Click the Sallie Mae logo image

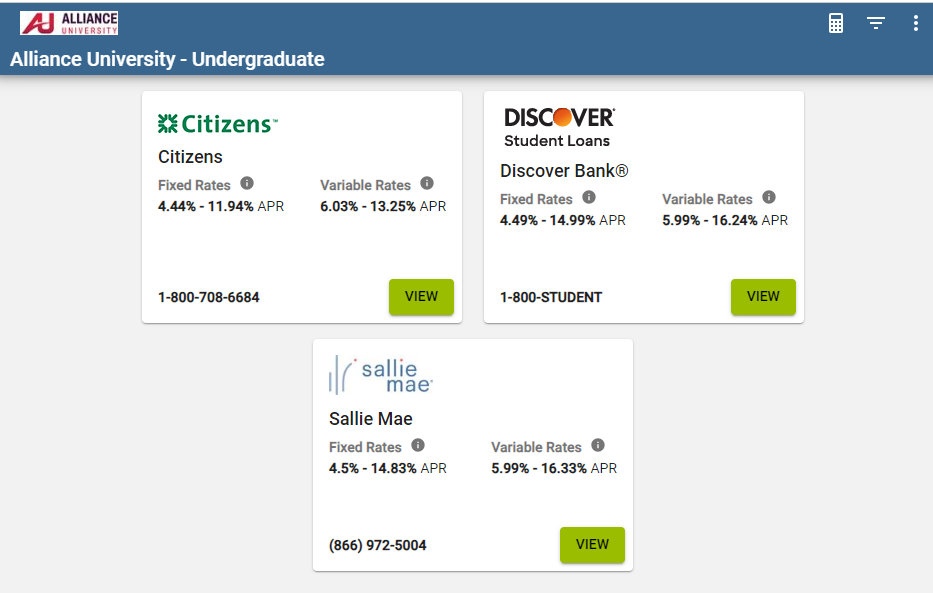(x=381, y=375)
